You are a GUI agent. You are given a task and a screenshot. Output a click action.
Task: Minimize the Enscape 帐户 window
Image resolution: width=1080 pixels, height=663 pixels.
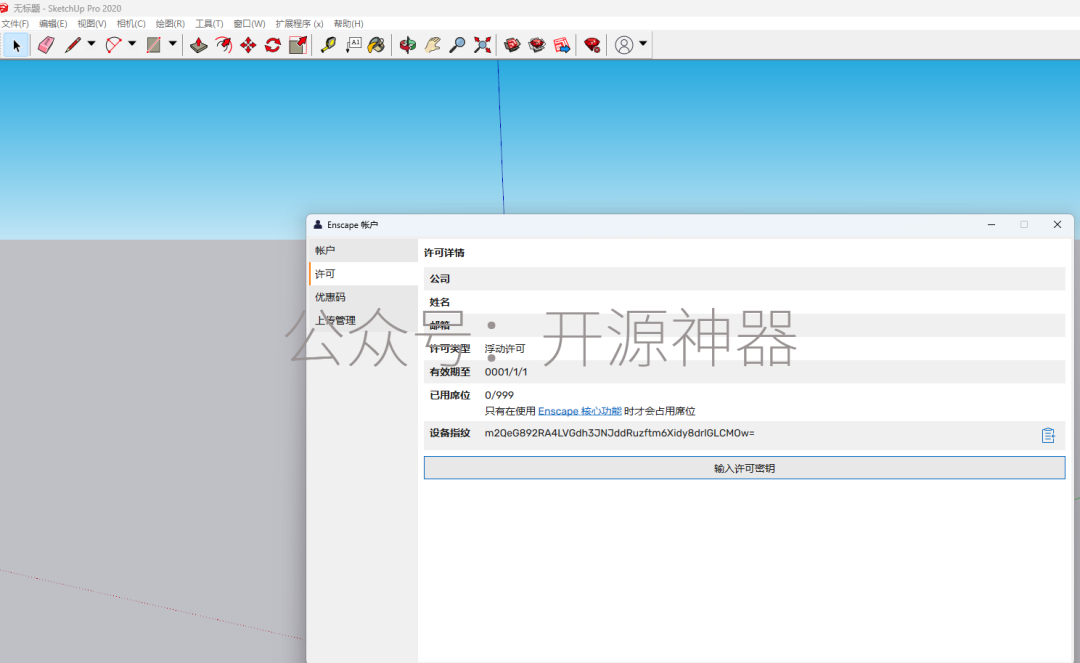click(991, 224)
